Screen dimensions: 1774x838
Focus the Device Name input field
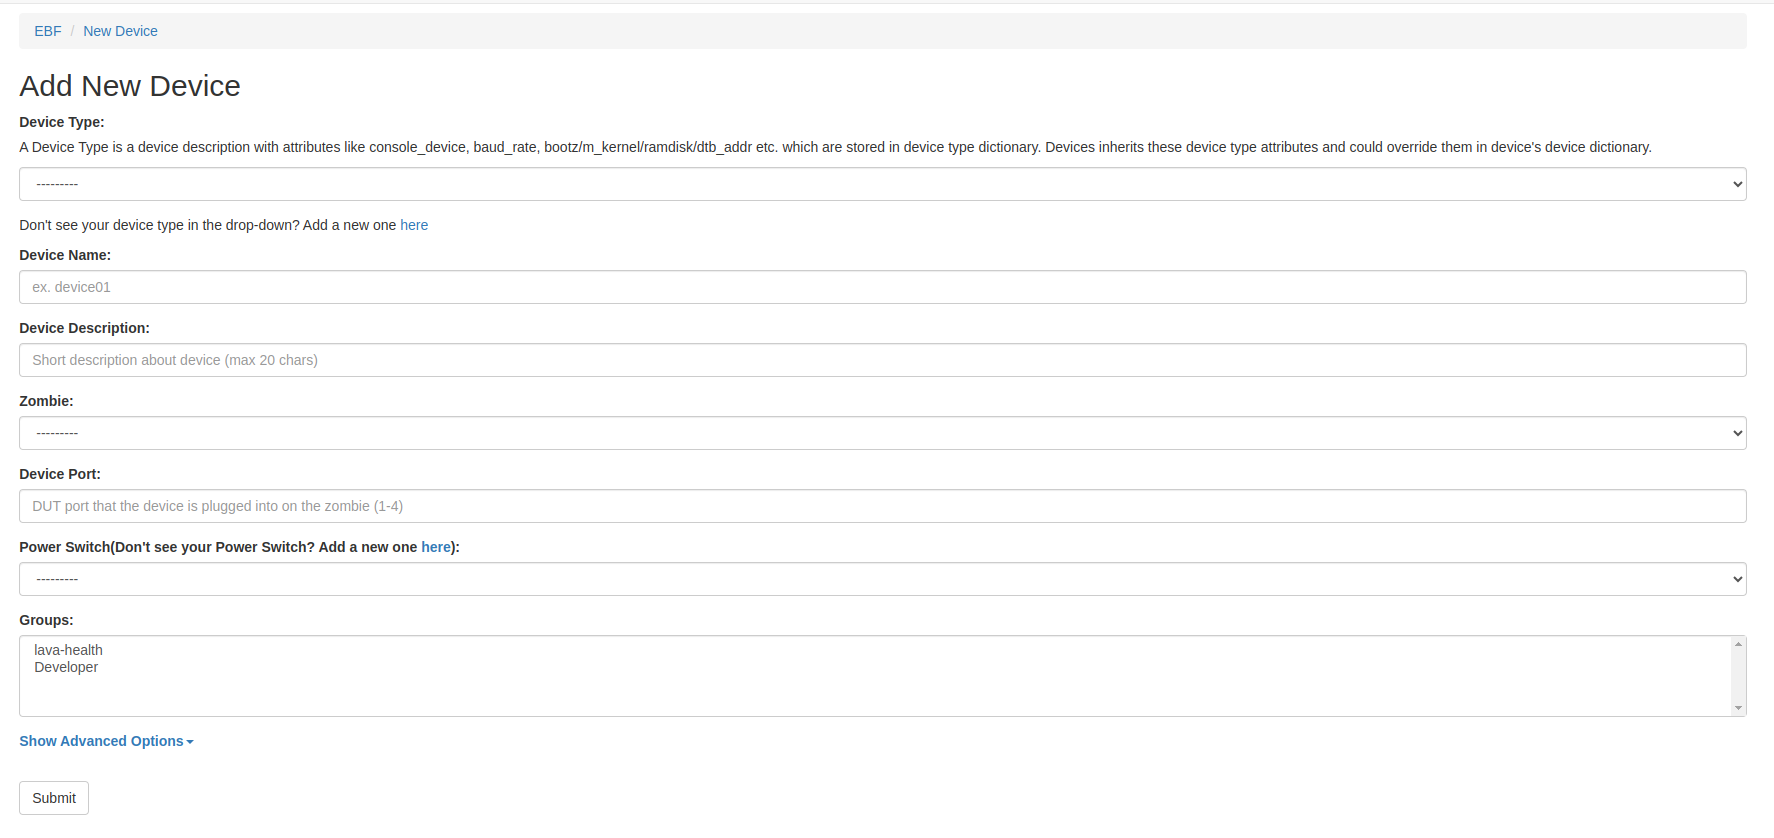[x=882, y=287]
